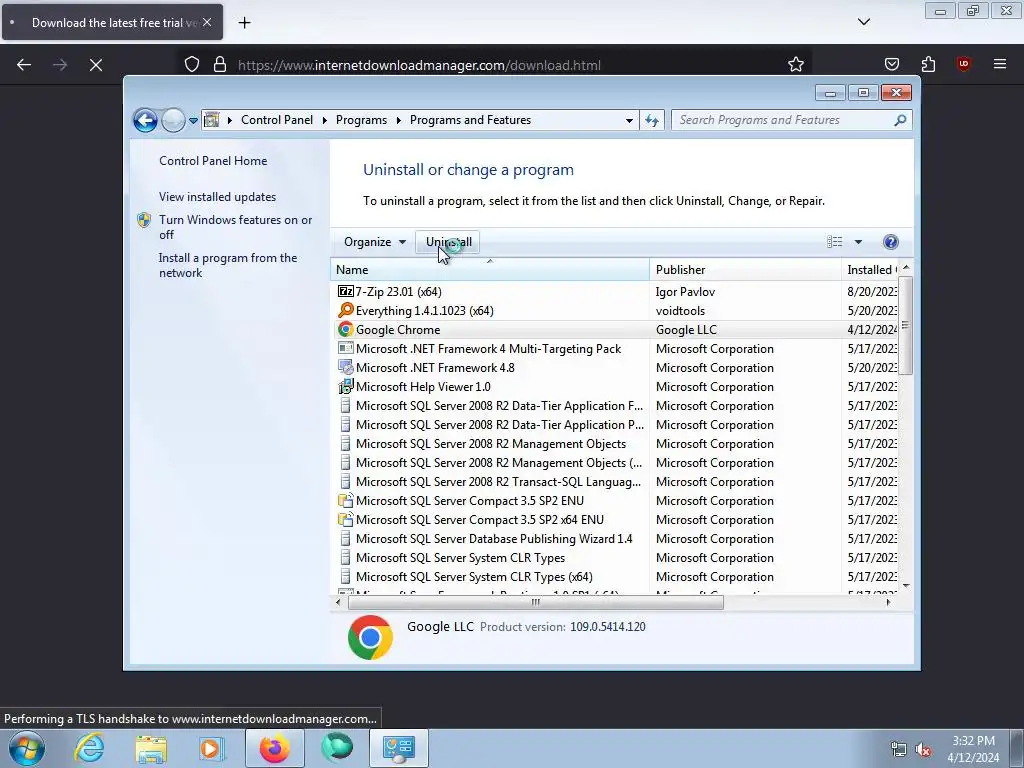Click the Programs breadcrumb
The image size is (1024, 768).
361,120
